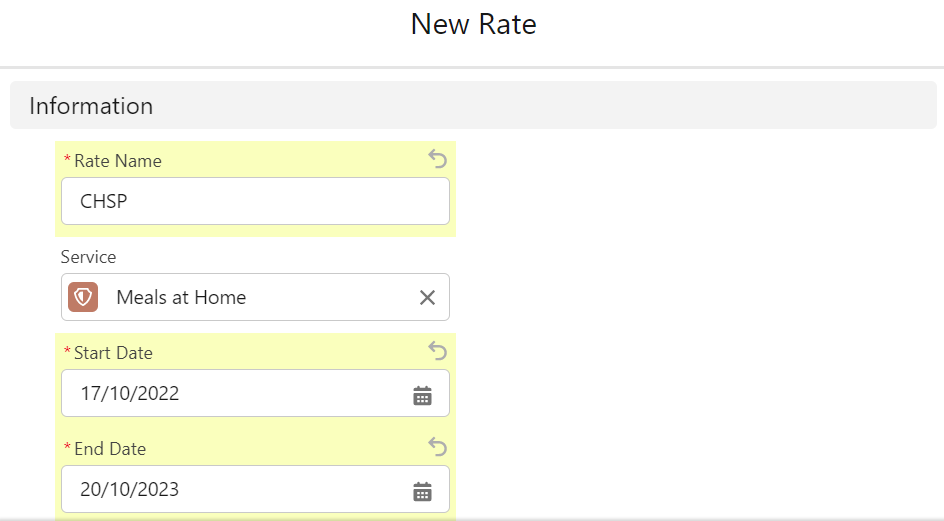
Task: Click the Start Date field label
Action: point(113,353)
